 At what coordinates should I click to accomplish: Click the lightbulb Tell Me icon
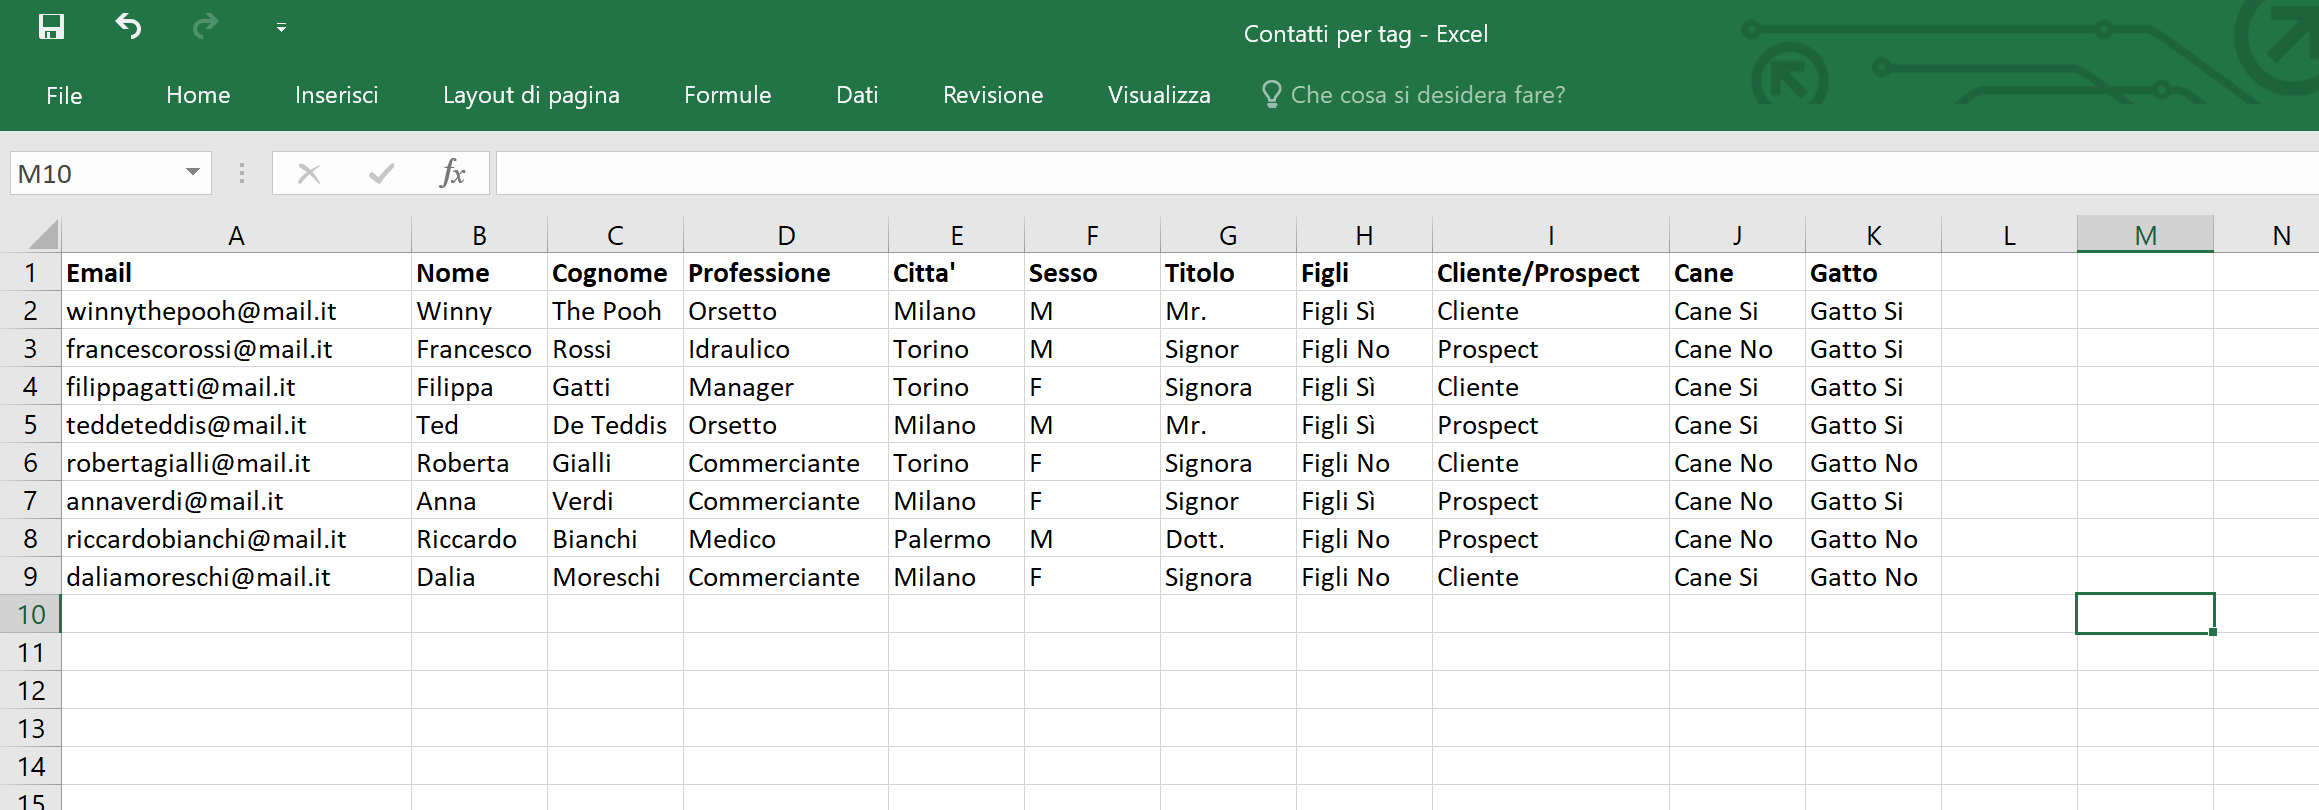pyautogui.click(x=1271, y=94)
